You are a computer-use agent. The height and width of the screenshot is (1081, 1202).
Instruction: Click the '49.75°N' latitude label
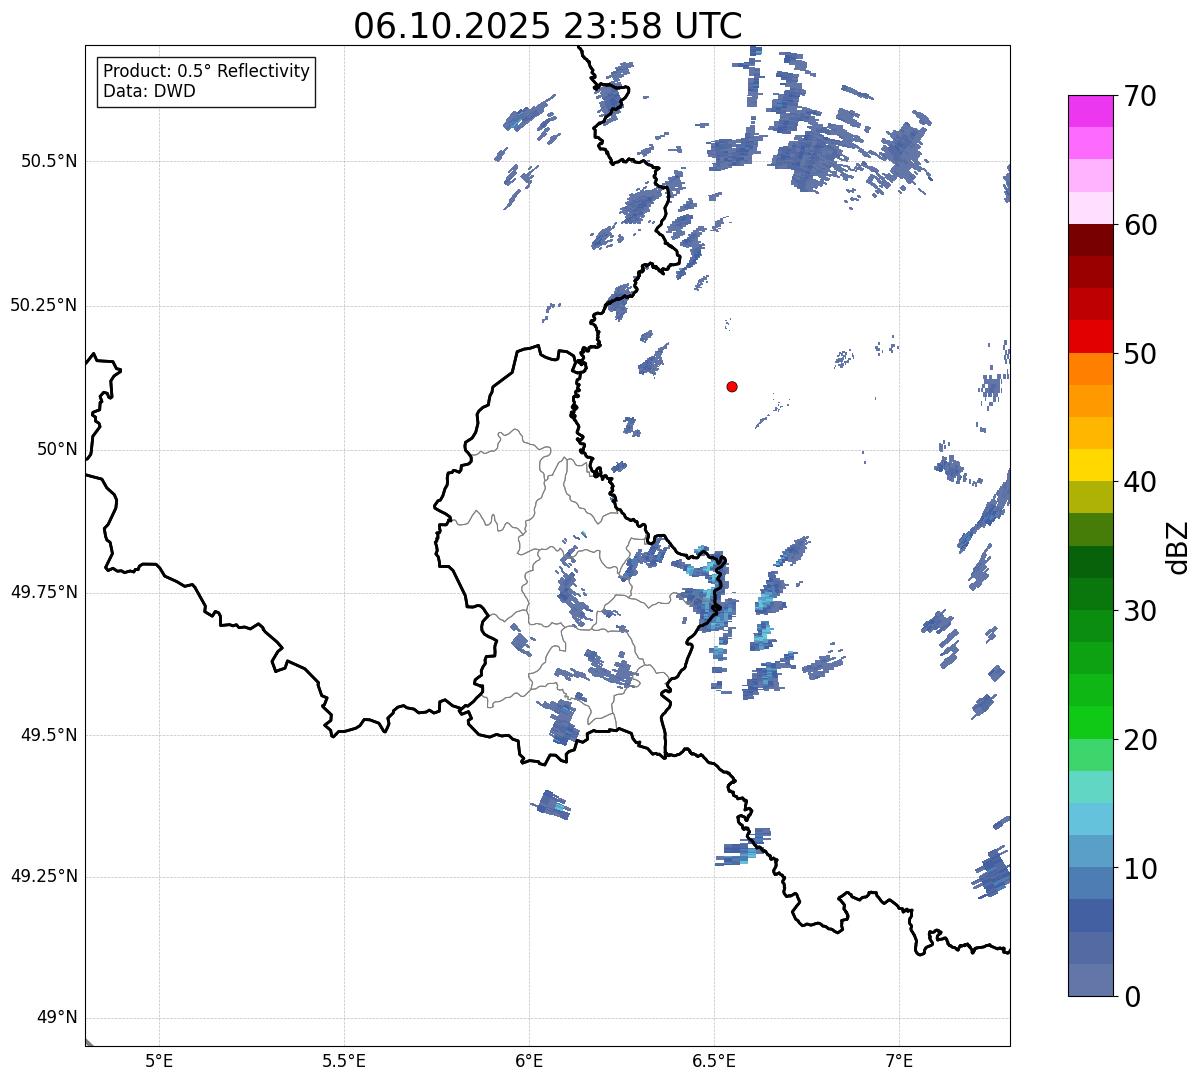pos(44,592)
